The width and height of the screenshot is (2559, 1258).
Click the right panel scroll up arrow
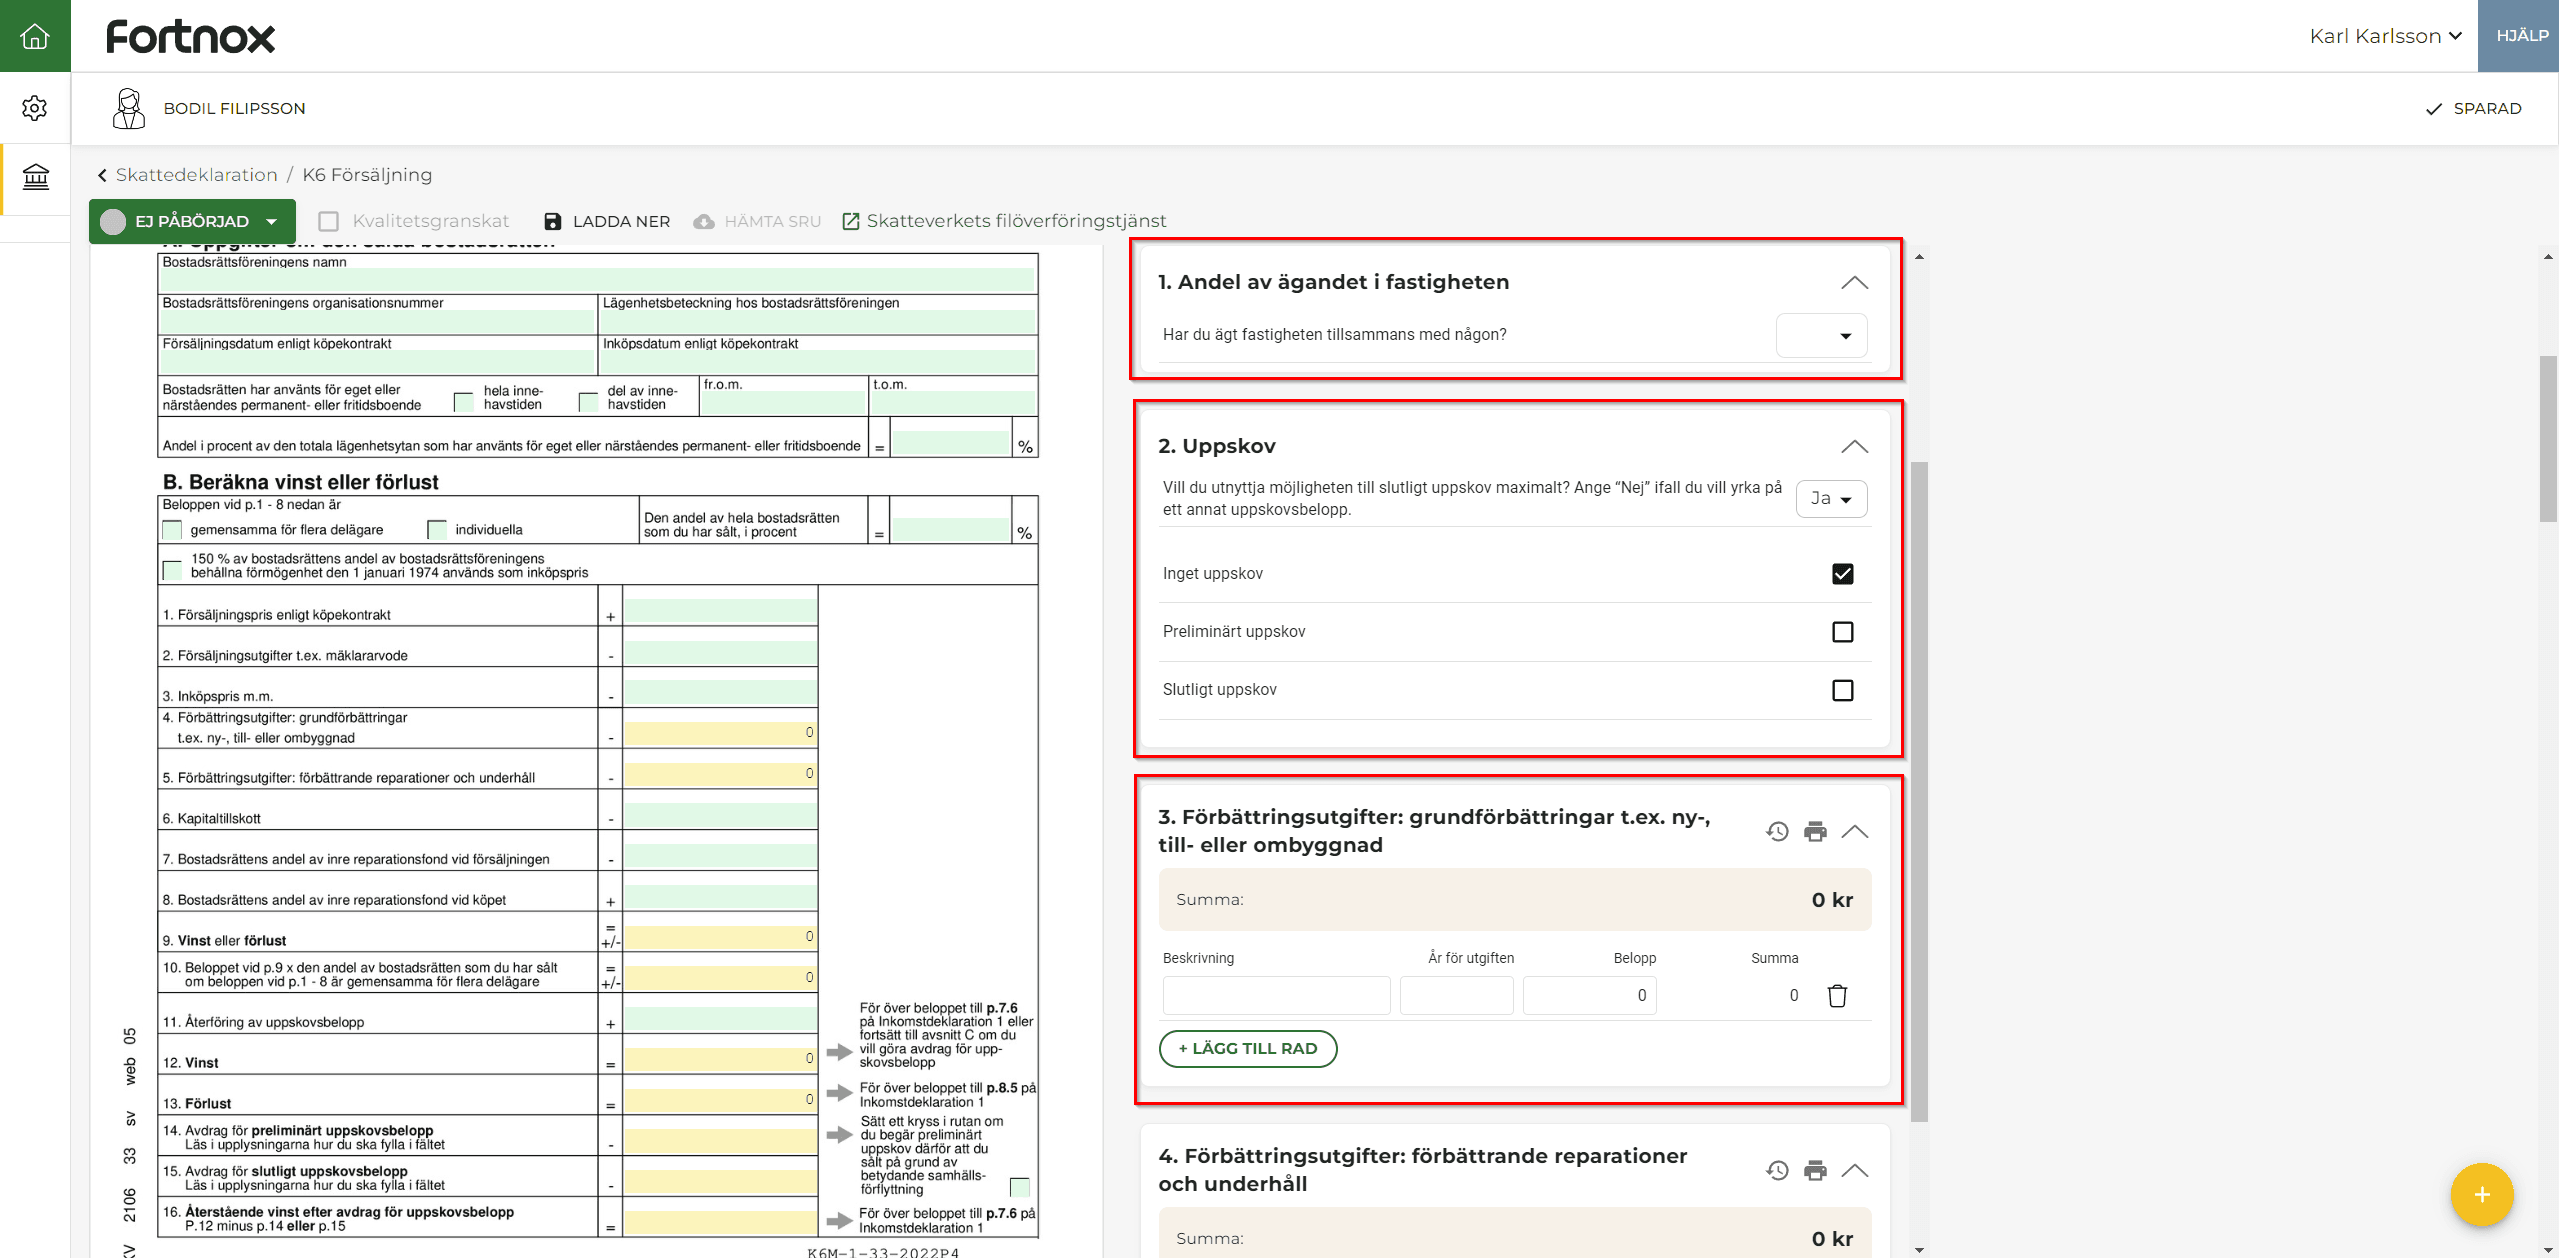click(1918, 257)
